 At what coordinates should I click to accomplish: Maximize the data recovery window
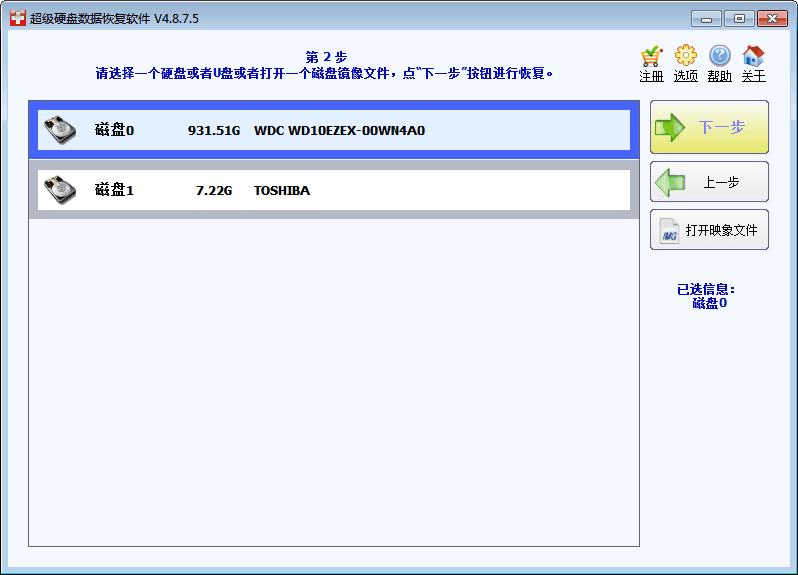click(x=739, y=19)
